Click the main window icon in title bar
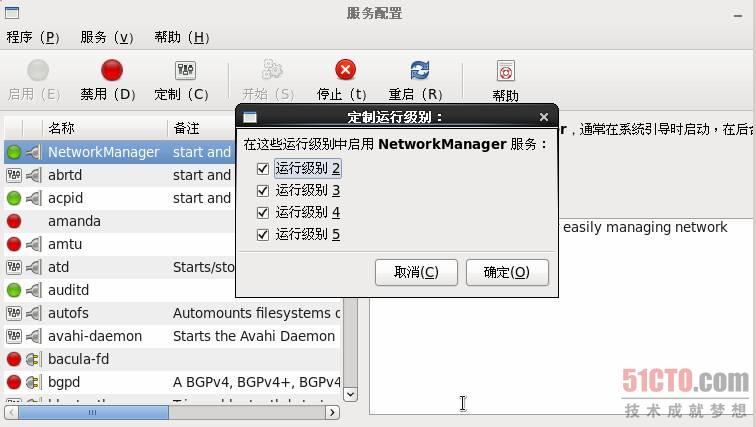This screenshot has height=427, width=756. click(12, 13)
